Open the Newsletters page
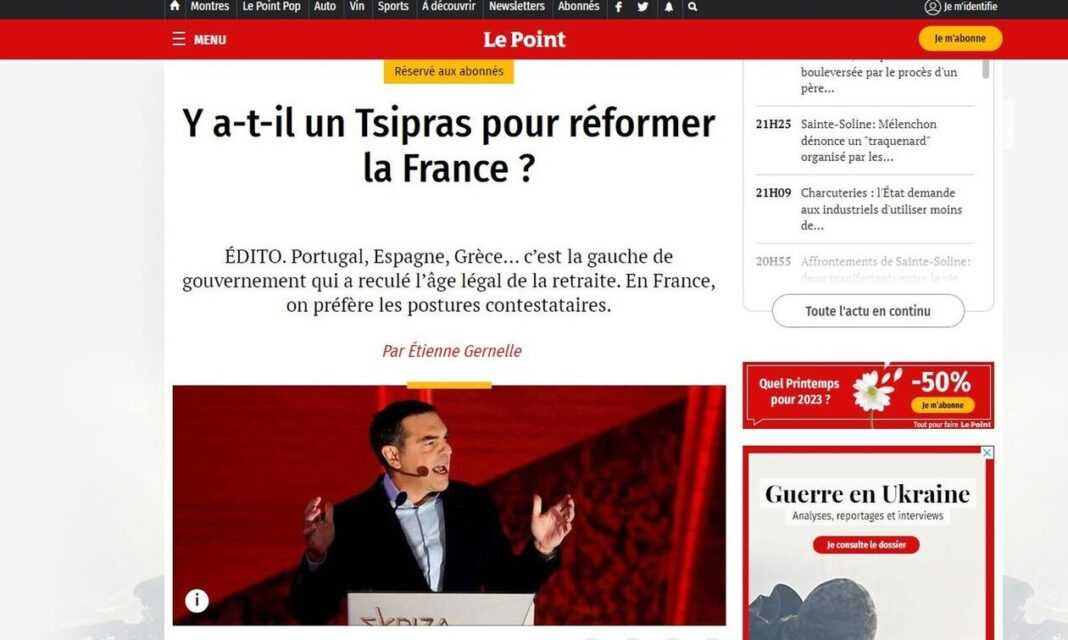The height and width of the screenshot is (640, 1068). [516, 7]
